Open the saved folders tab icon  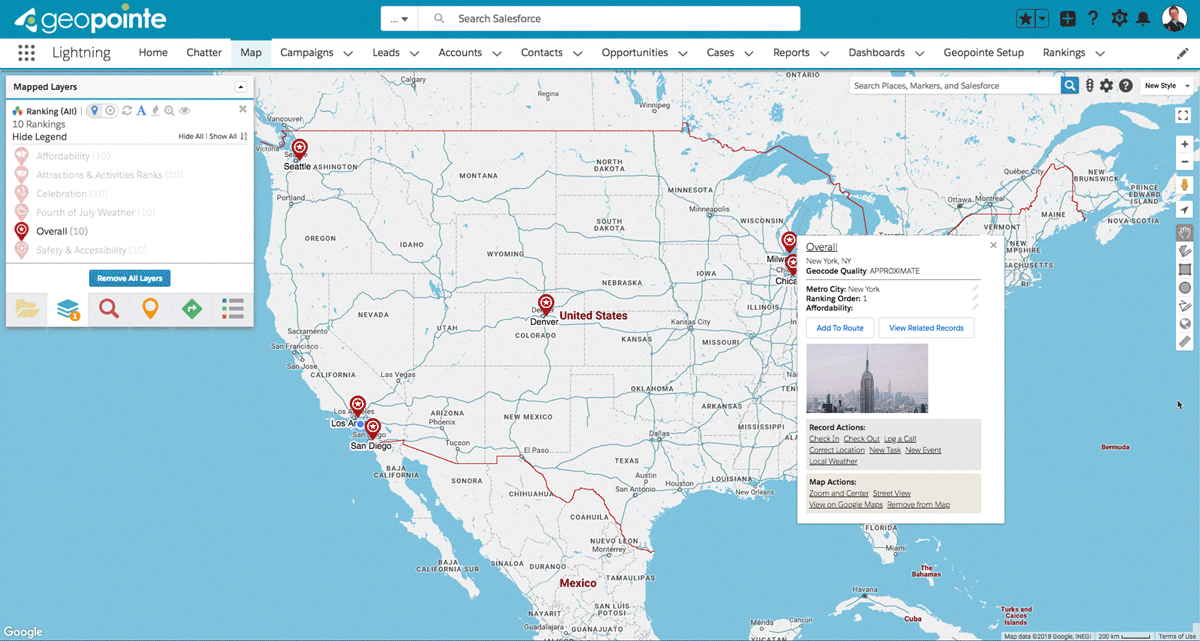tap(27, 309)
